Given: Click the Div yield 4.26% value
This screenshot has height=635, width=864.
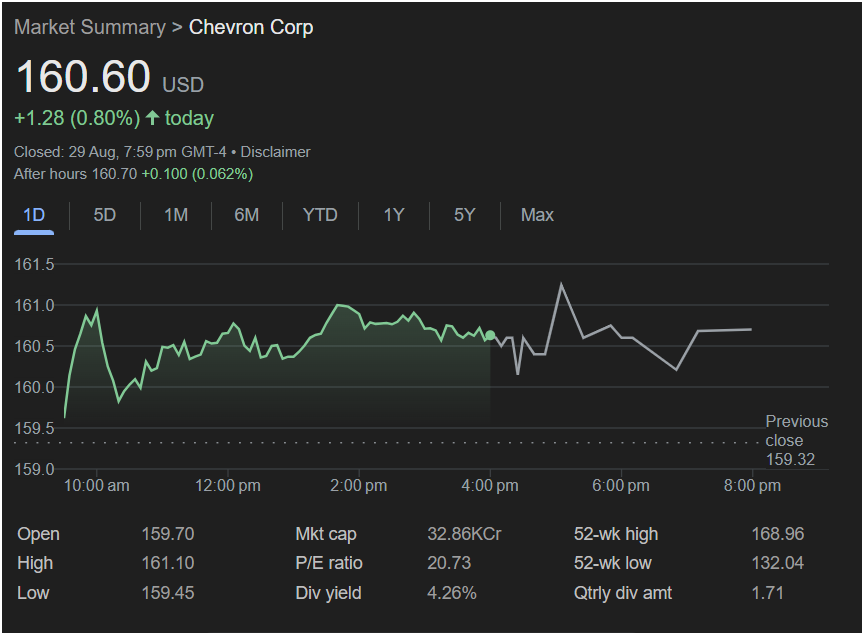Looking at the screenshot, I should point(452,593).
